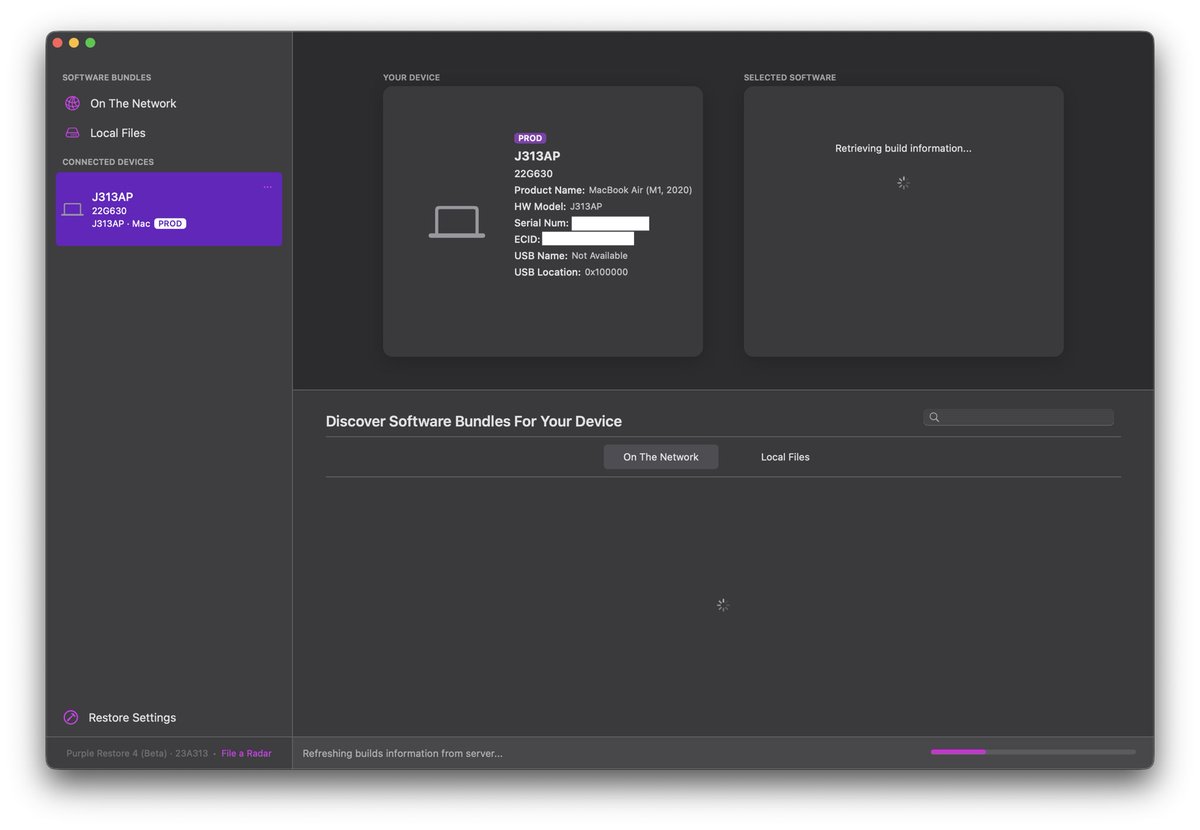The width and height of the screenshot is (1200, 830).
Task: Click Retrieving build information text
Action: [903, 148]
